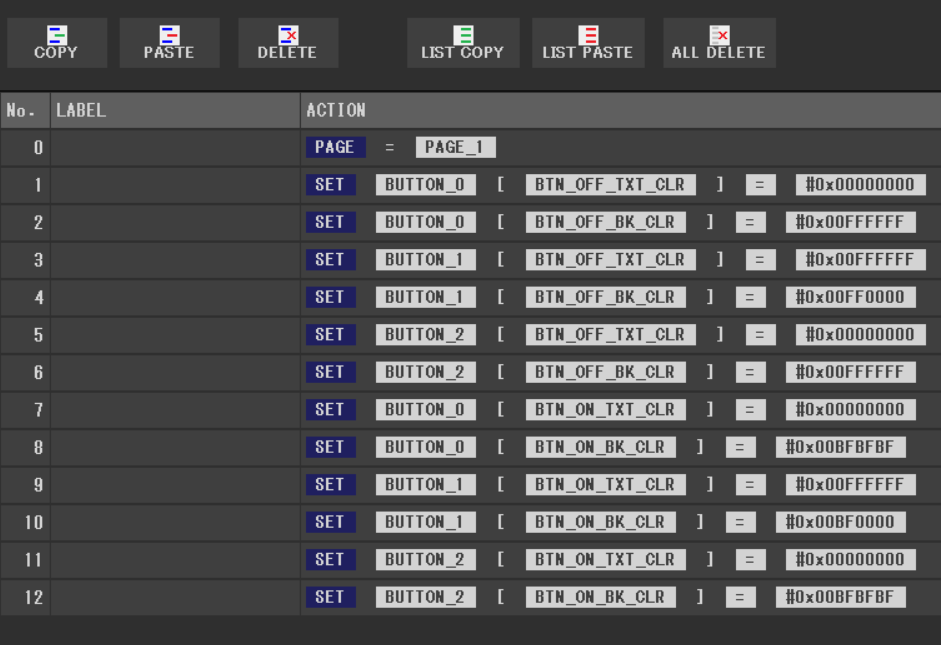The width and height of the screenshot is (941, 645).
Task: Open BTN_OFF_BK_CLR property in row 2
Action: point(604,222)
